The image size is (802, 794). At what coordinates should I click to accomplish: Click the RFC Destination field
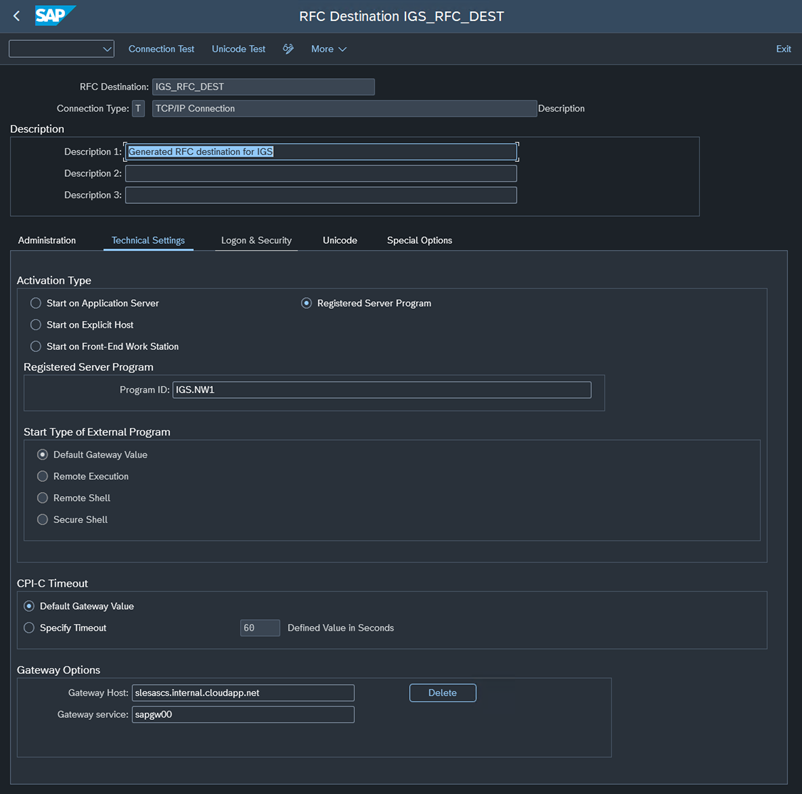263,87
